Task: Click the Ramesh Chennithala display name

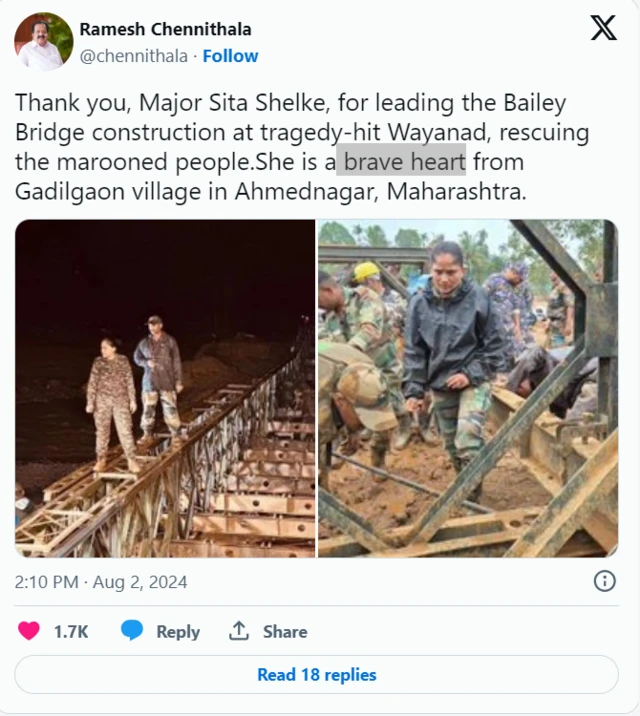Action: tap(165, 29)
